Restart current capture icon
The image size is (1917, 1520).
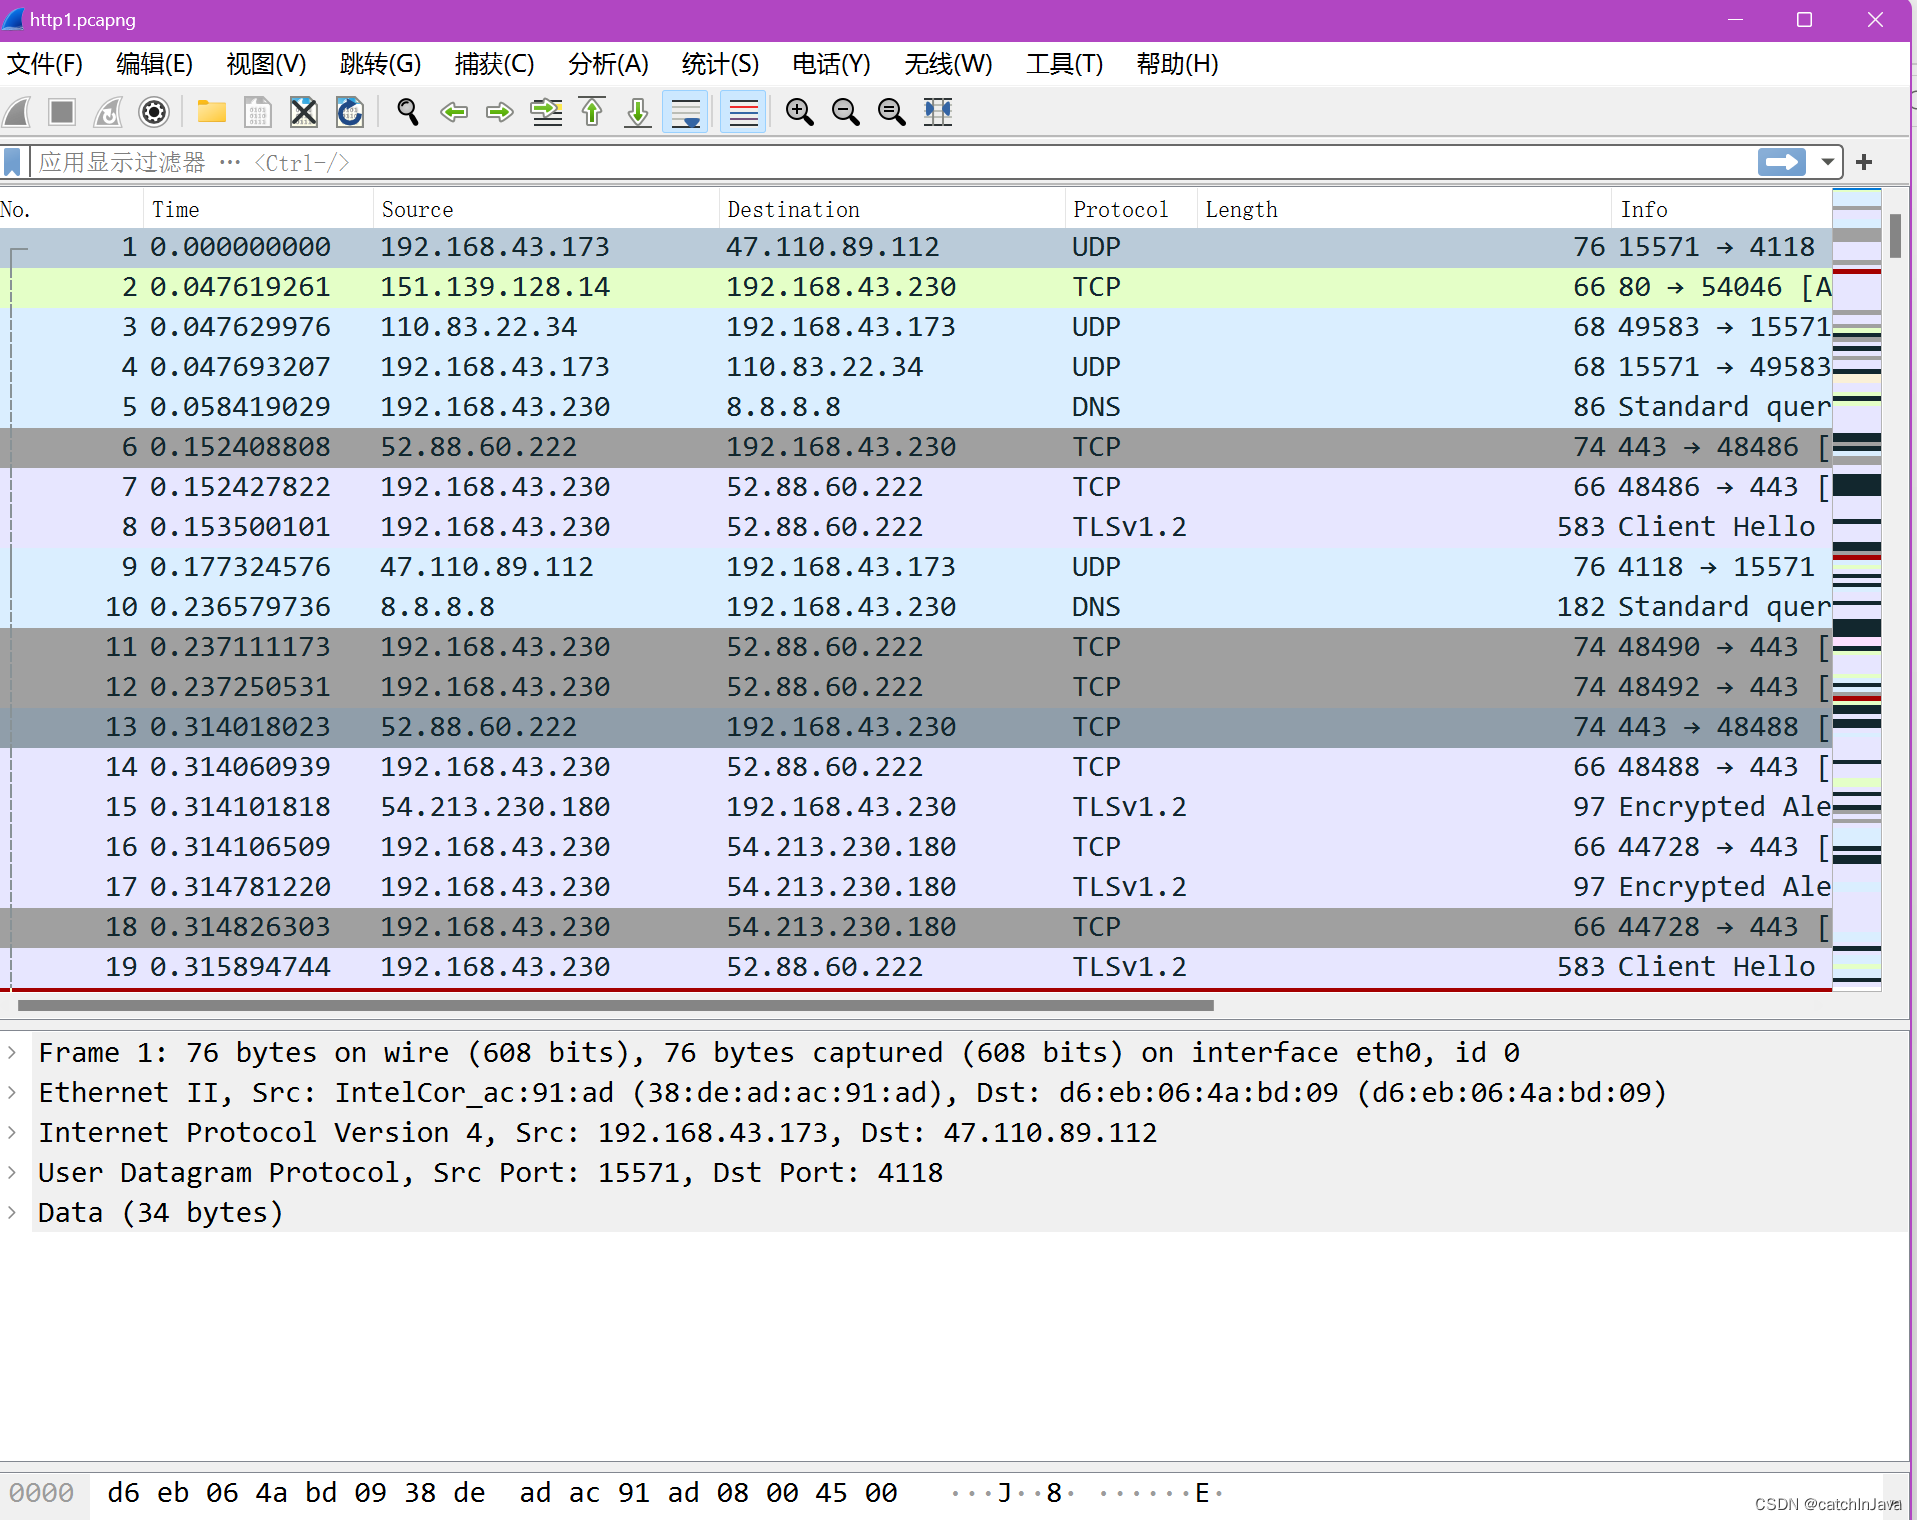click(108, 112)
